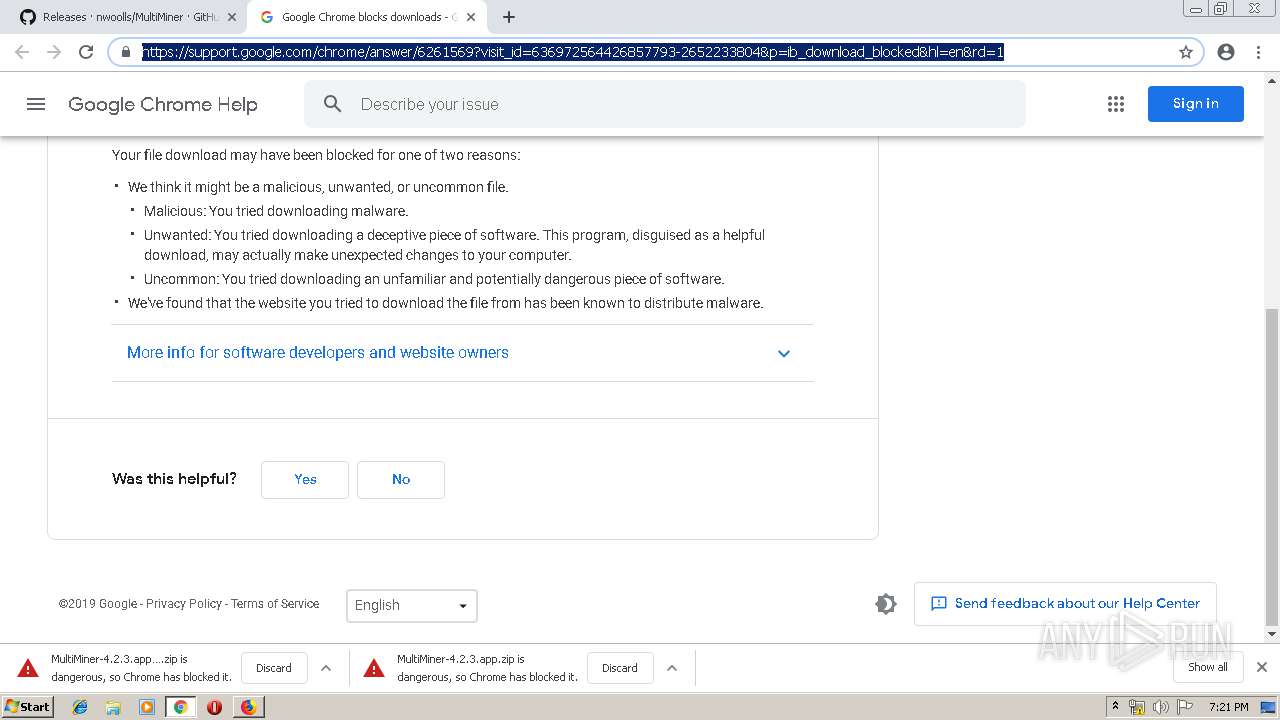1280x720 pixels.
Task: Open Chrome's three-dot menu
Action: 1258,52
